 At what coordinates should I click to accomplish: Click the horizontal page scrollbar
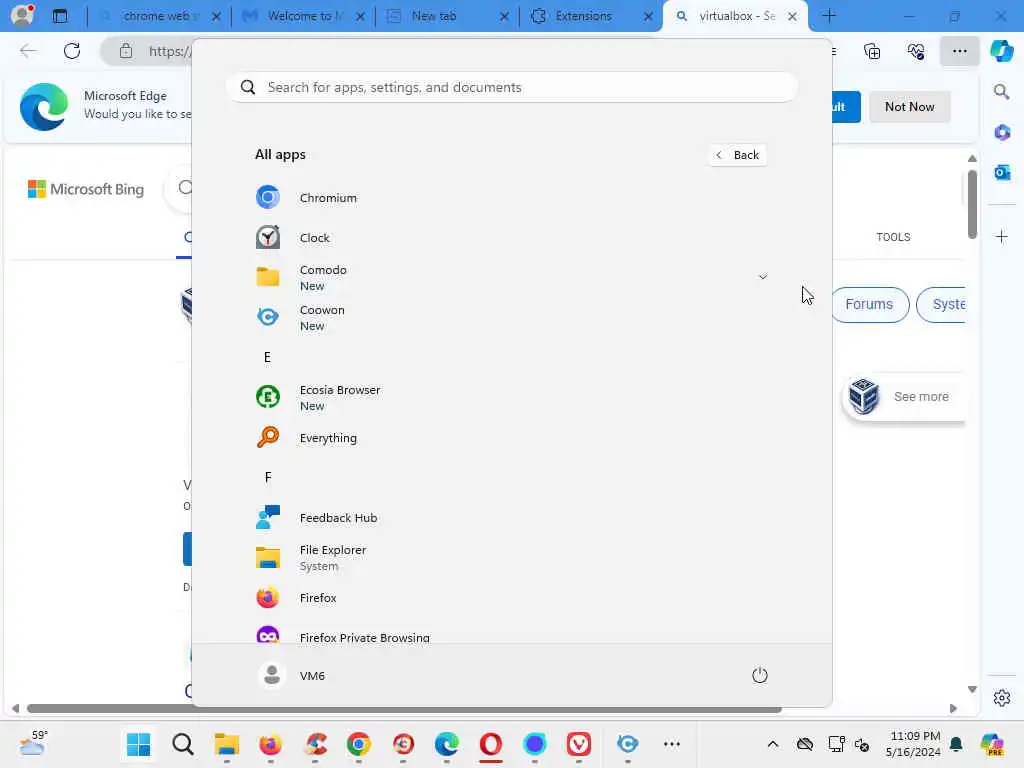[404, 709]
